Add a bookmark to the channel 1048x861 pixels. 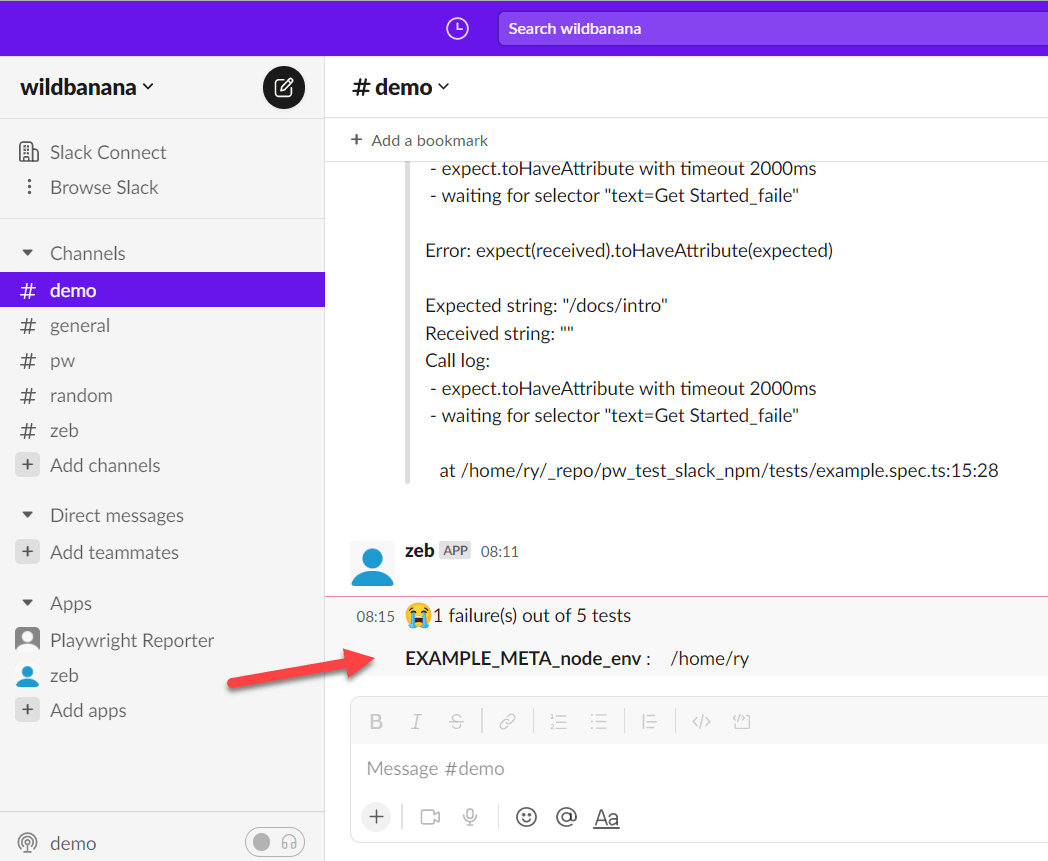[420, 140]
